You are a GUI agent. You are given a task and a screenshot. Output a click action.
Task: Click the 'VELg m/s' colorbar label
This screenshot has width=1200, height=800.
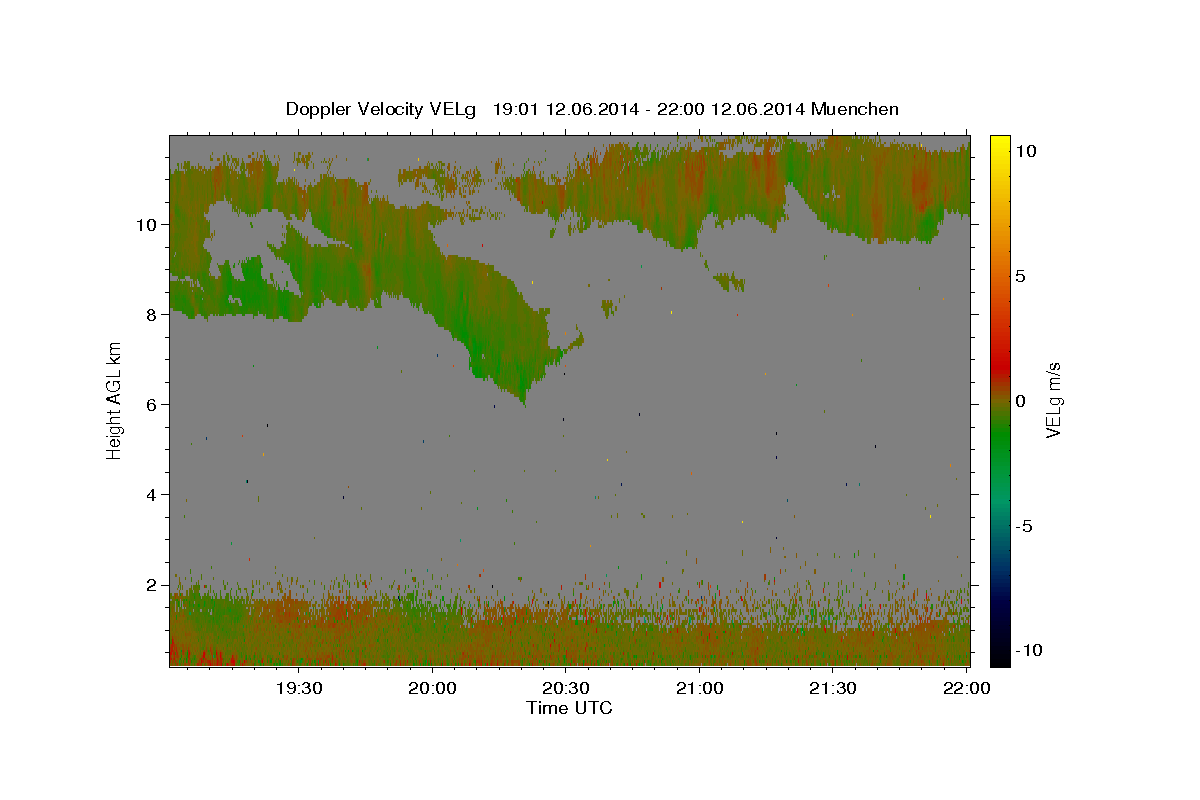pos(1053,400)
